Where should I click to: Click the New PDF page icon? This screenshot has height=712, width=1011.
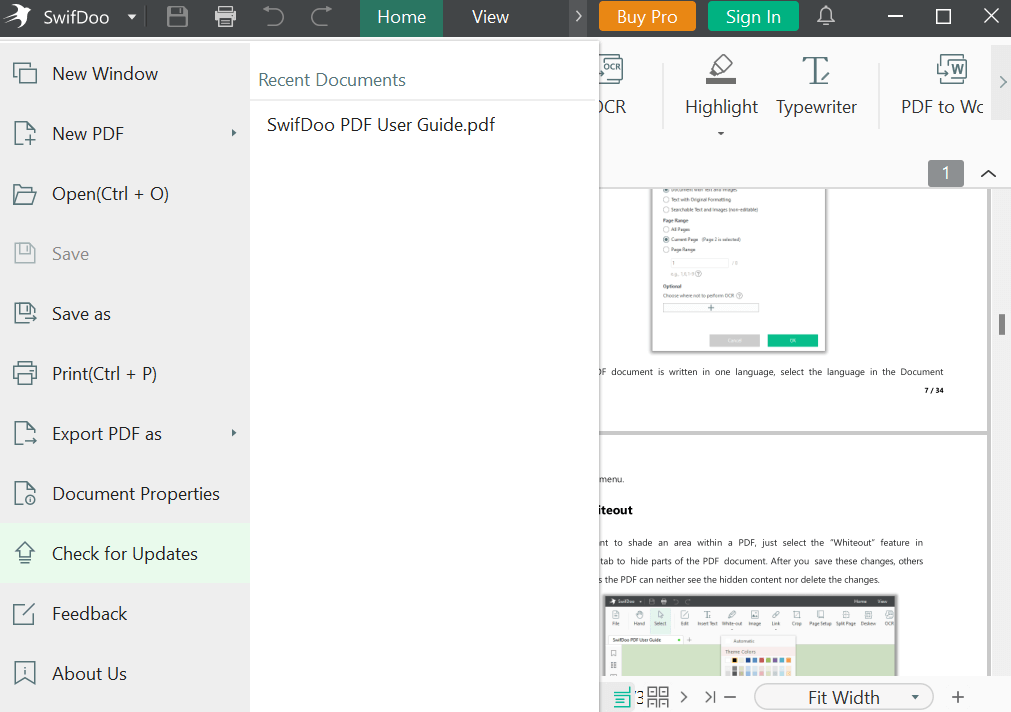pyautogui.click(x=25, y=134)
